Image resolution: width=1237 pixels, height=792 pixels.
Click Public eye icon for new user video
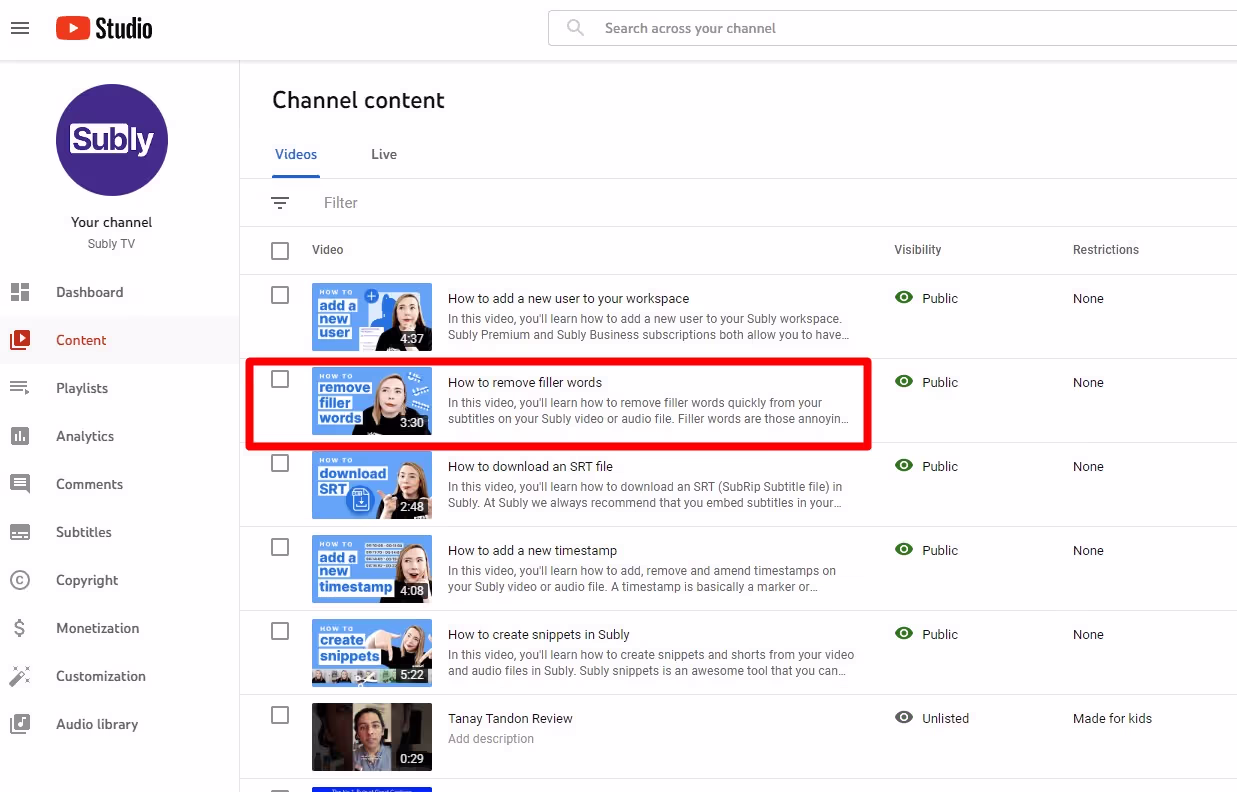click(904, 297)
